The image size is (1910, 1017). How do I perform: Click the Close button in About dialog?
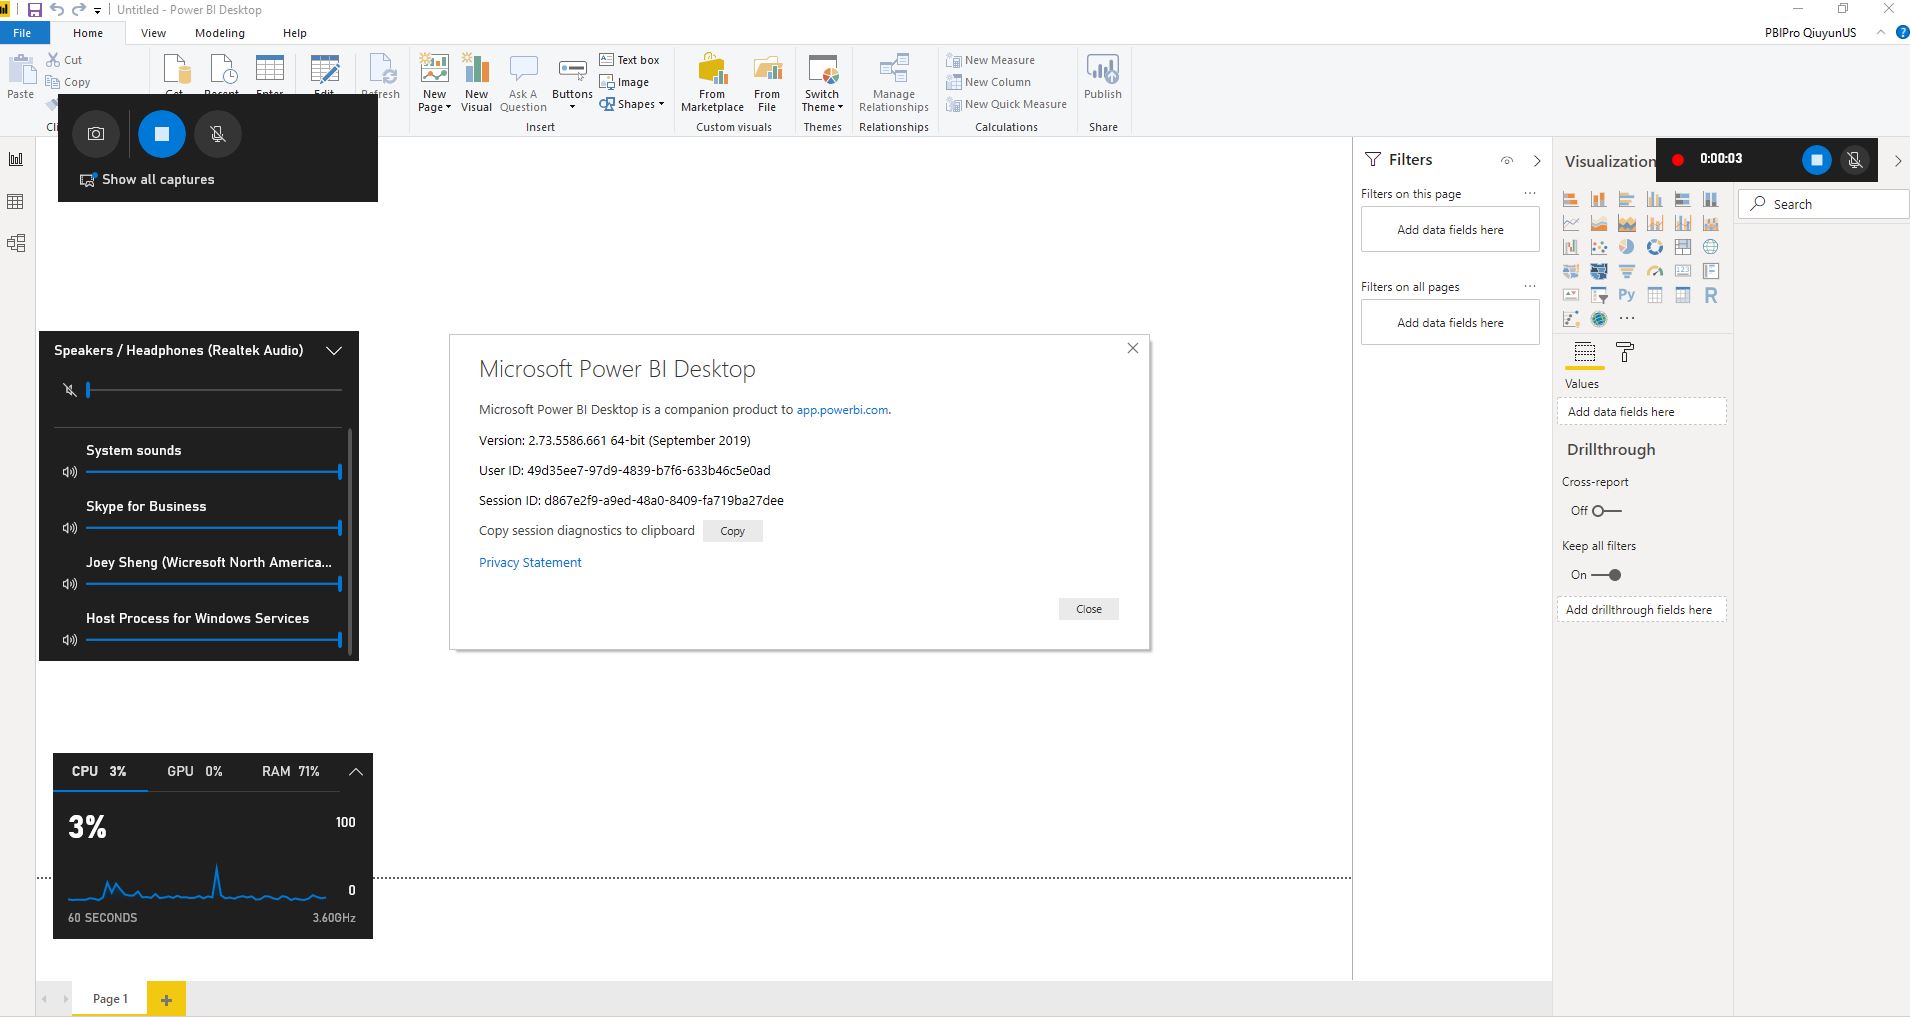[x=1088, y=609]
